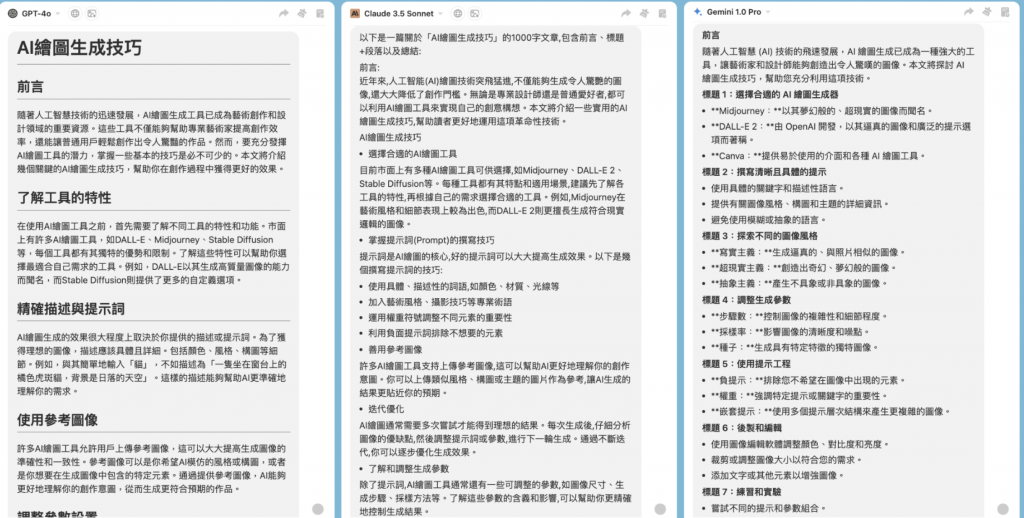Viewport: 1024px width, 518px height.
Task: Click bullet "運用權重符號調整不同元素的重要性"
Action: tap(440, 317)
